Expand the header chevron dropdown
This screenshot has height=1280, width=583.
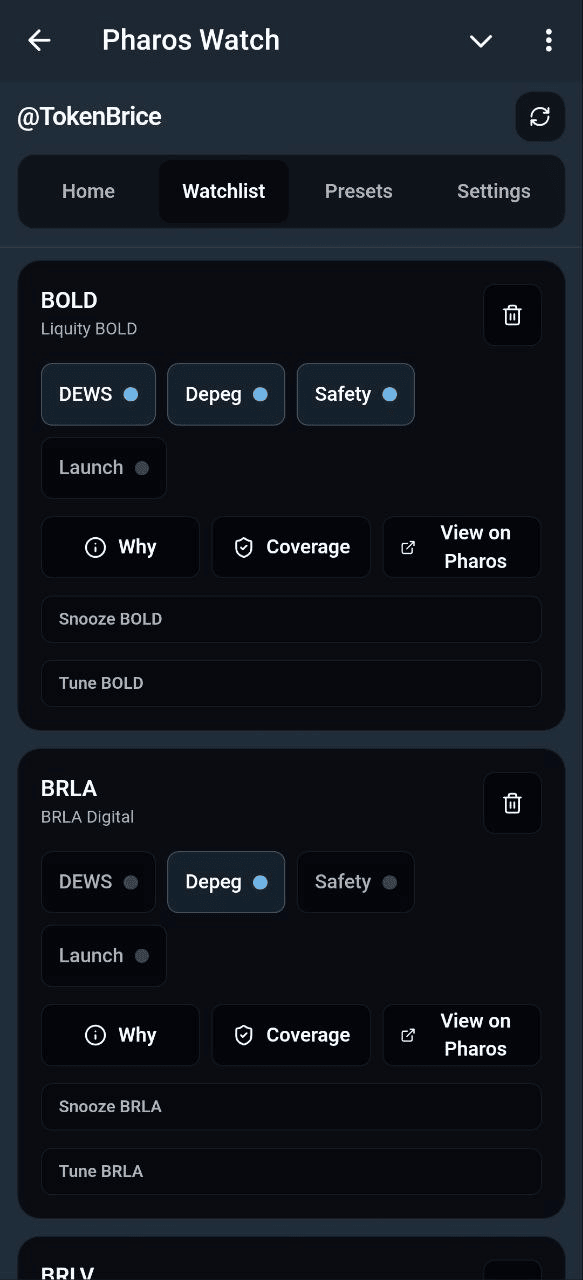[481, 40]
